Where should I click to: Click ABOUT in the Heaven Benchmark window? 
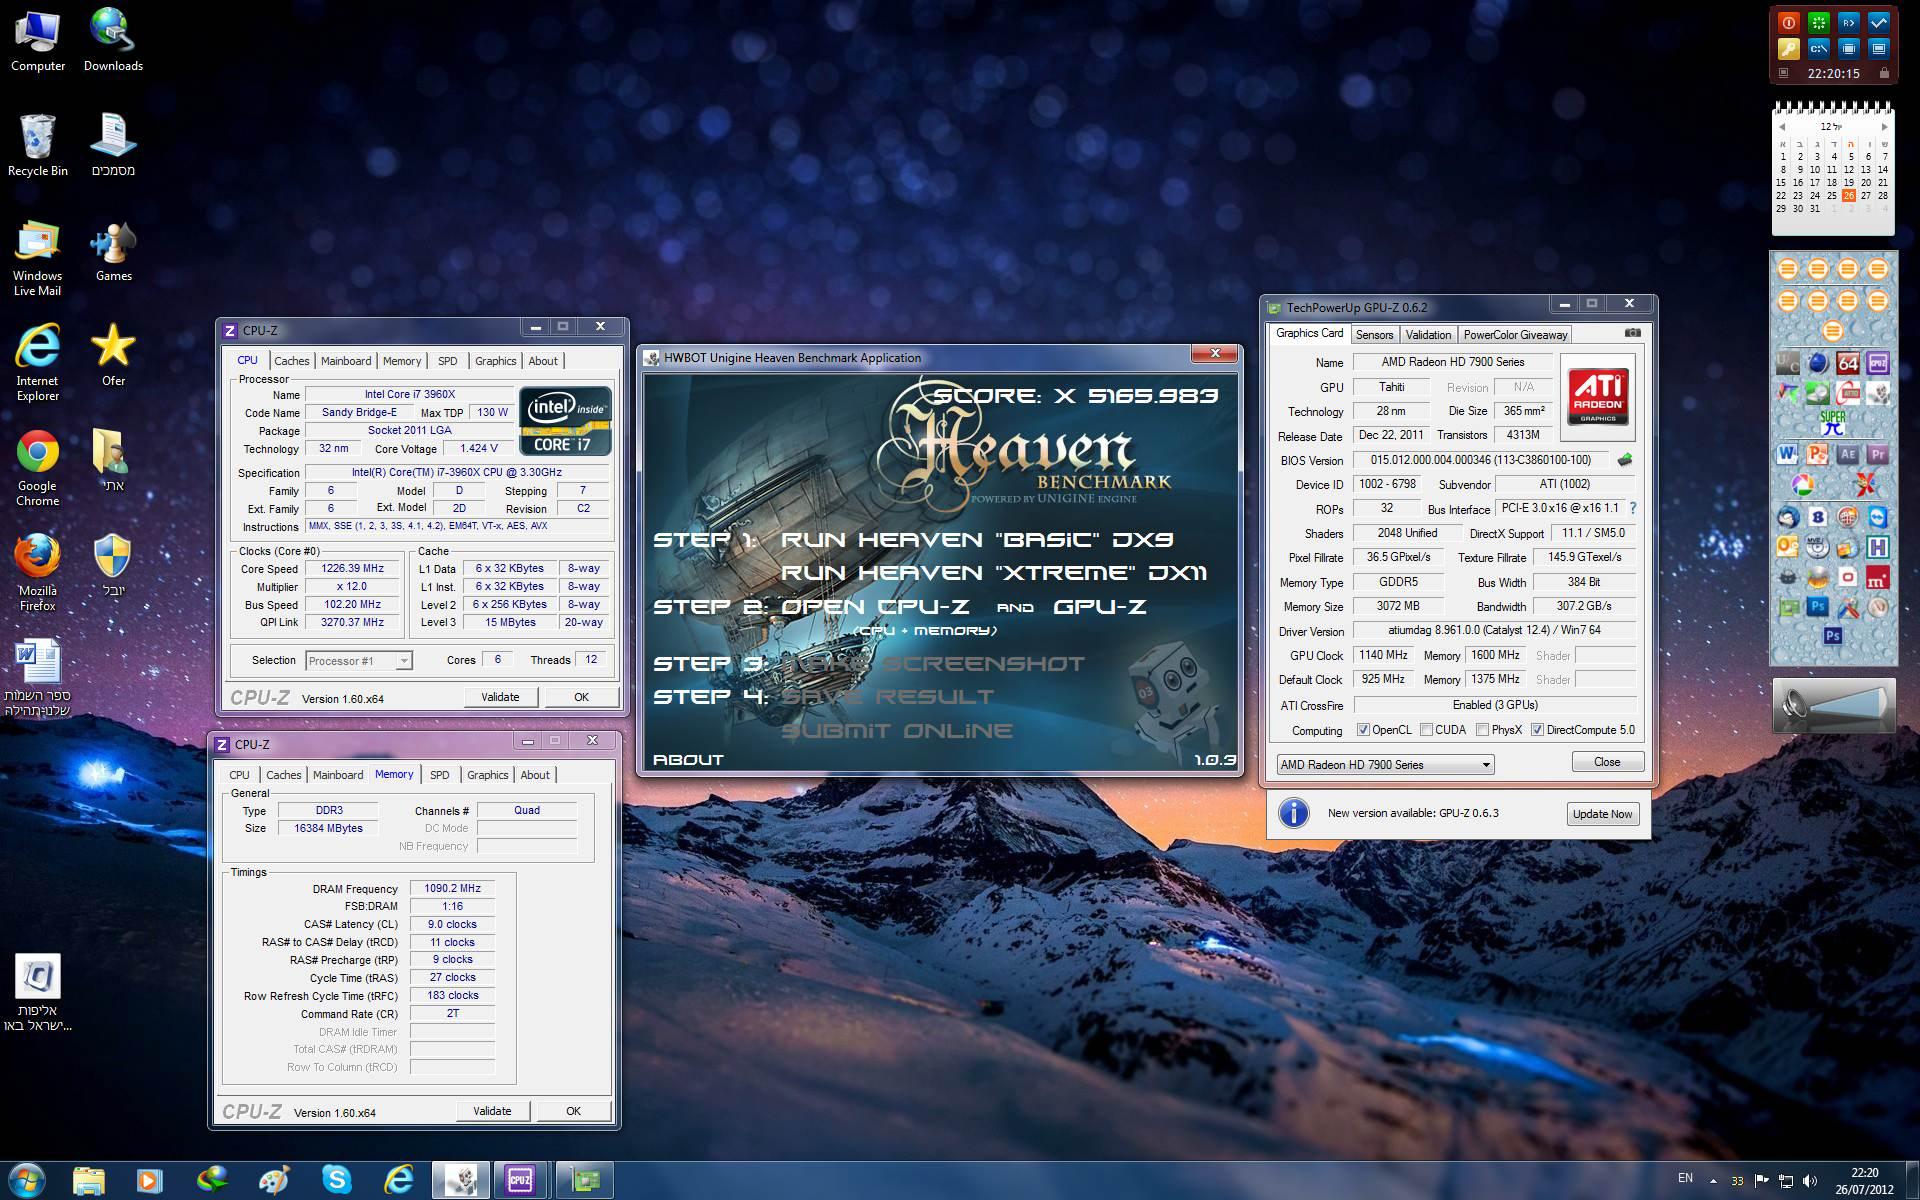[688, 760]
